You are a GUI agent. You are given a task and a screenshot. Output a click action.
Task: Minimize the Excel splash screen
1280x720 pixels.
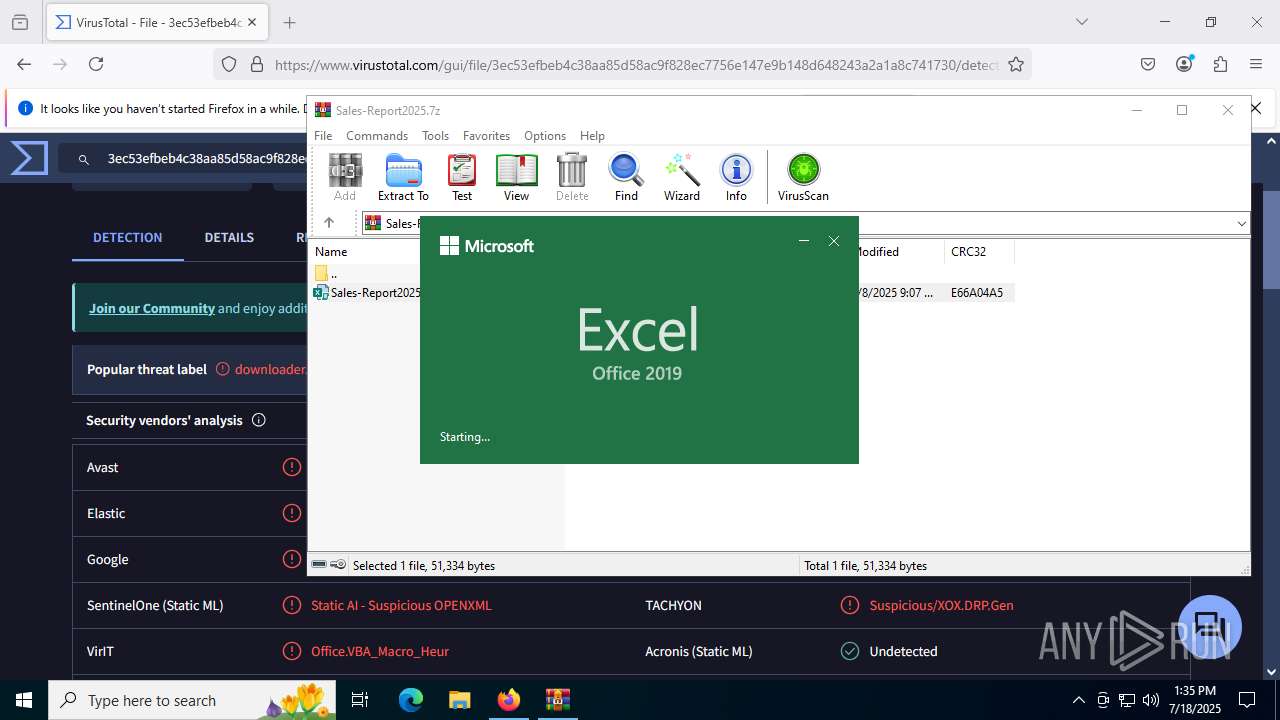[803, 241]
